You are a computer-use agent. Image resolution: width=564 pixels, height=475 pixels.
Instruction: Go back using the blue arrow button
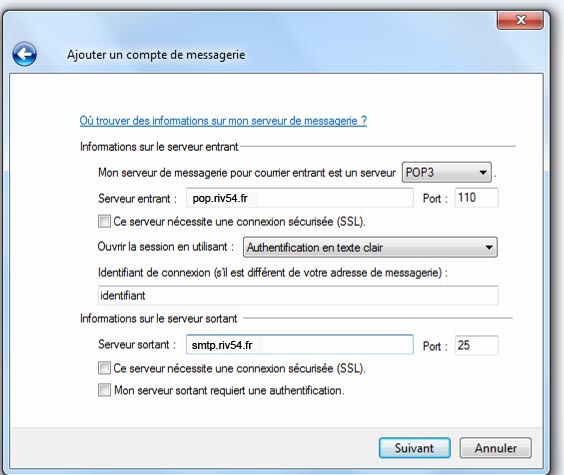tap(24, 55)
